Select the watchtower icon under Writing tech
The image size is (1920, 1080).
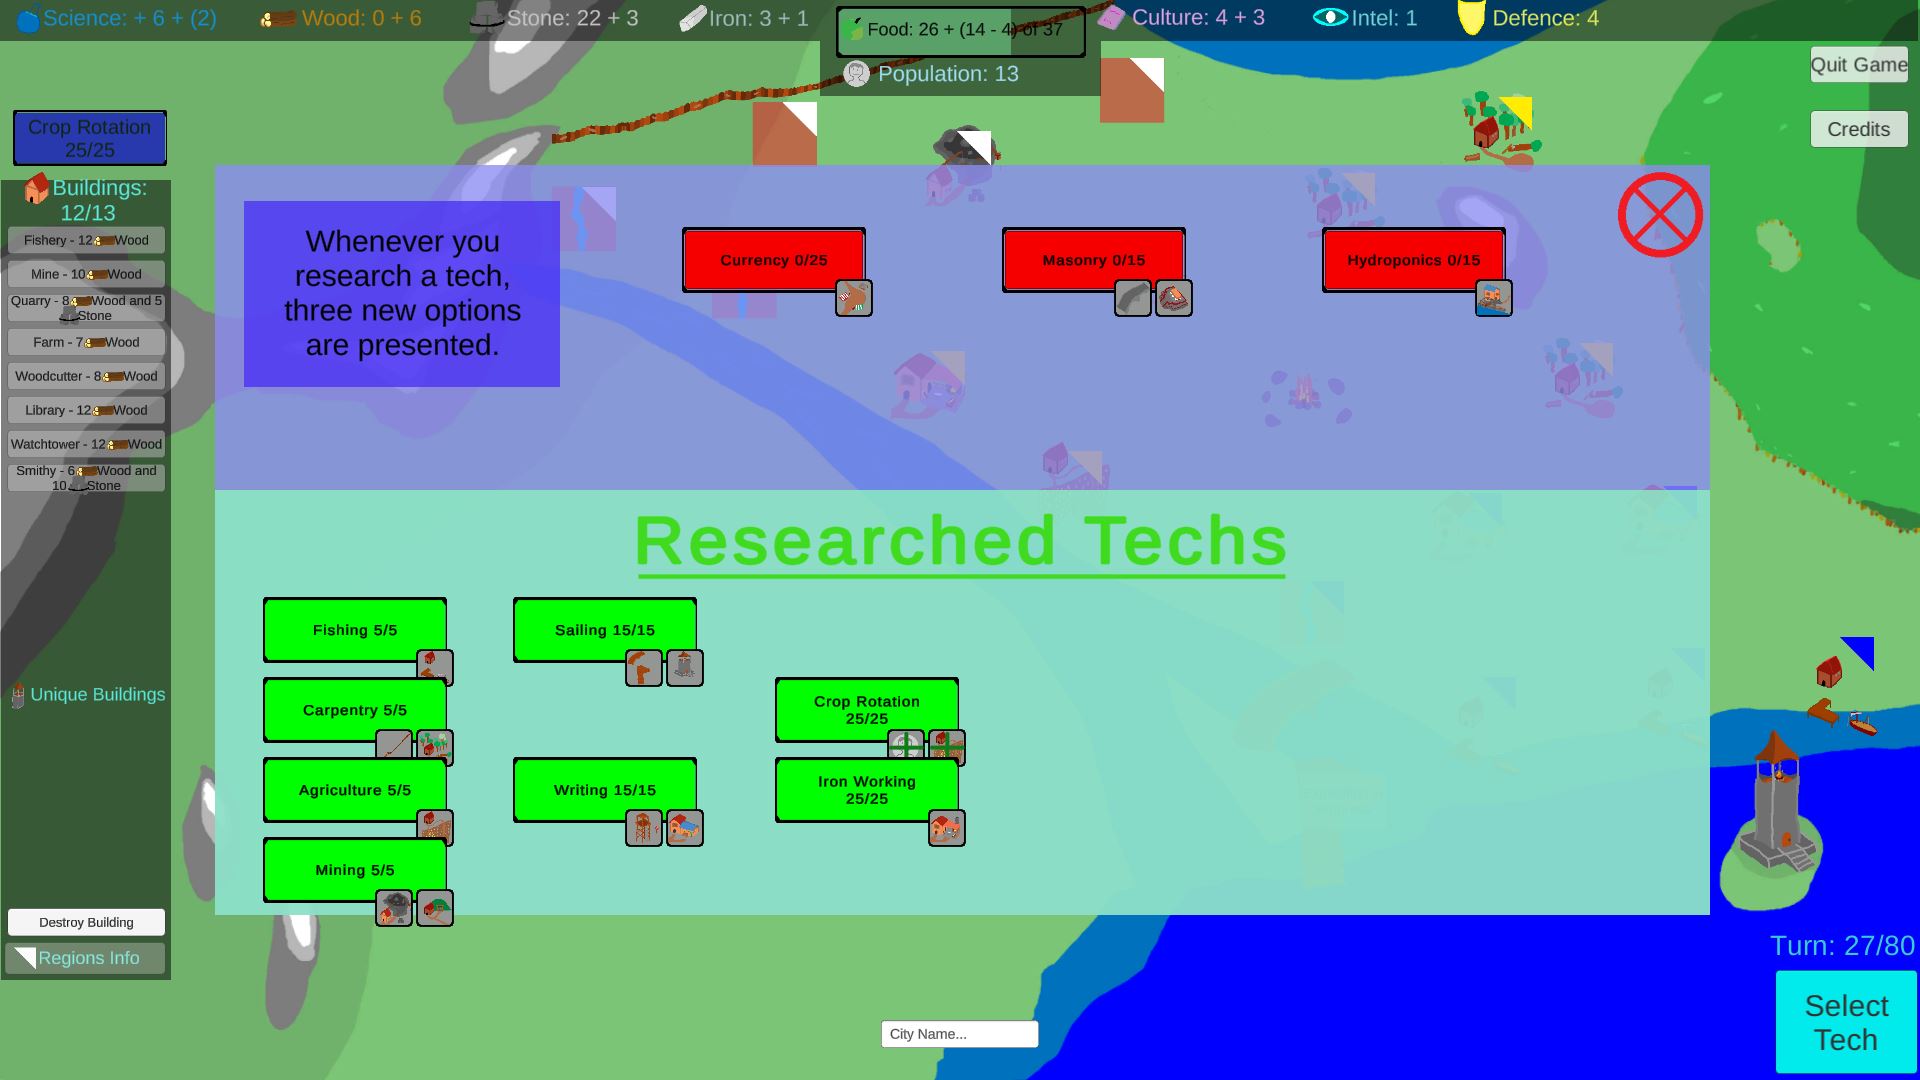646,828
